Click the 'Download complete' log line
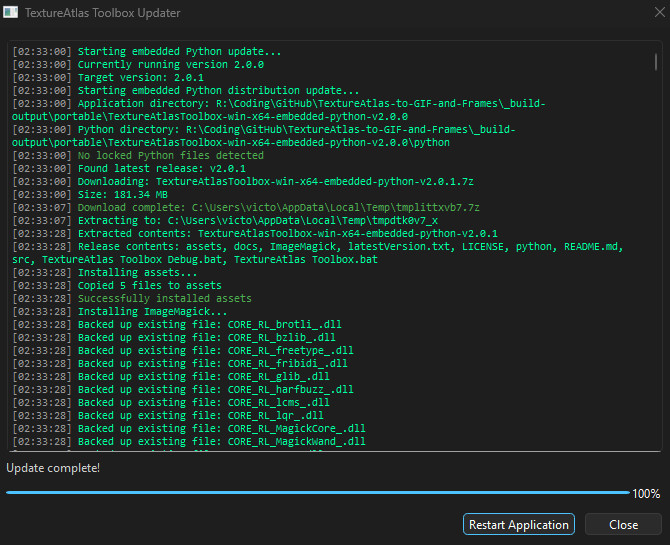Screen dimensions: 670x545 point(246,207)
